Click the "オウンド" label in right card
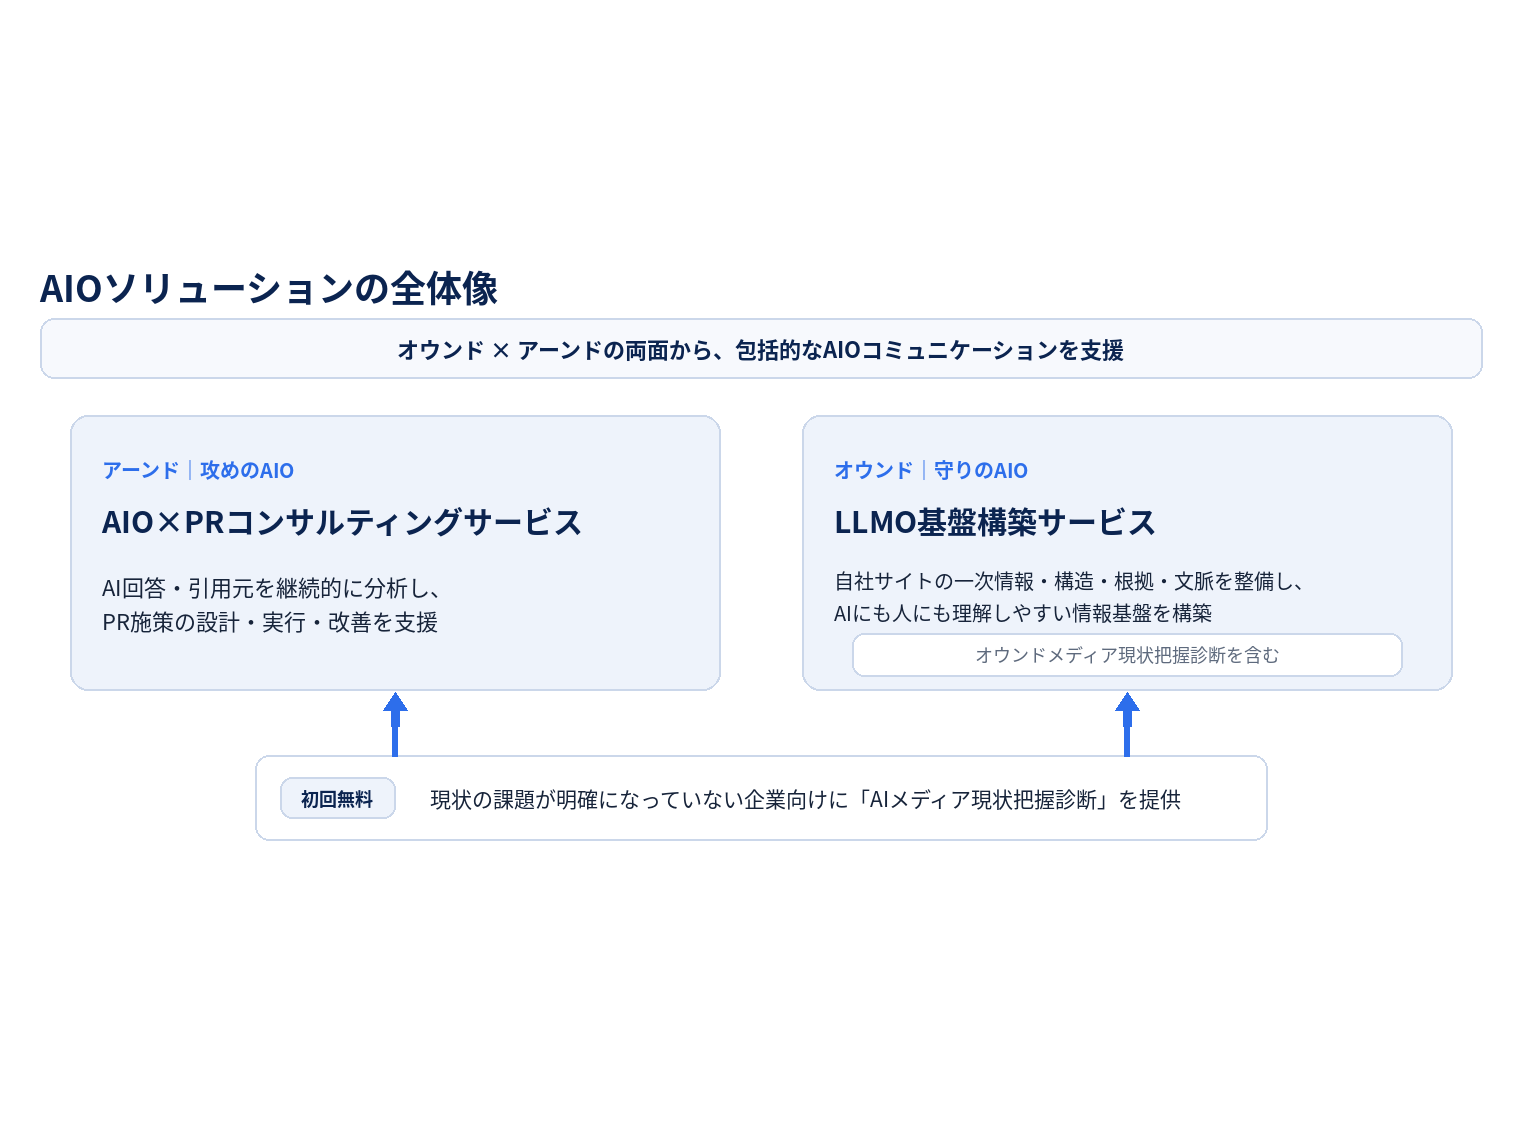This screenshot has height=1141, width=1522. point(874,470)
